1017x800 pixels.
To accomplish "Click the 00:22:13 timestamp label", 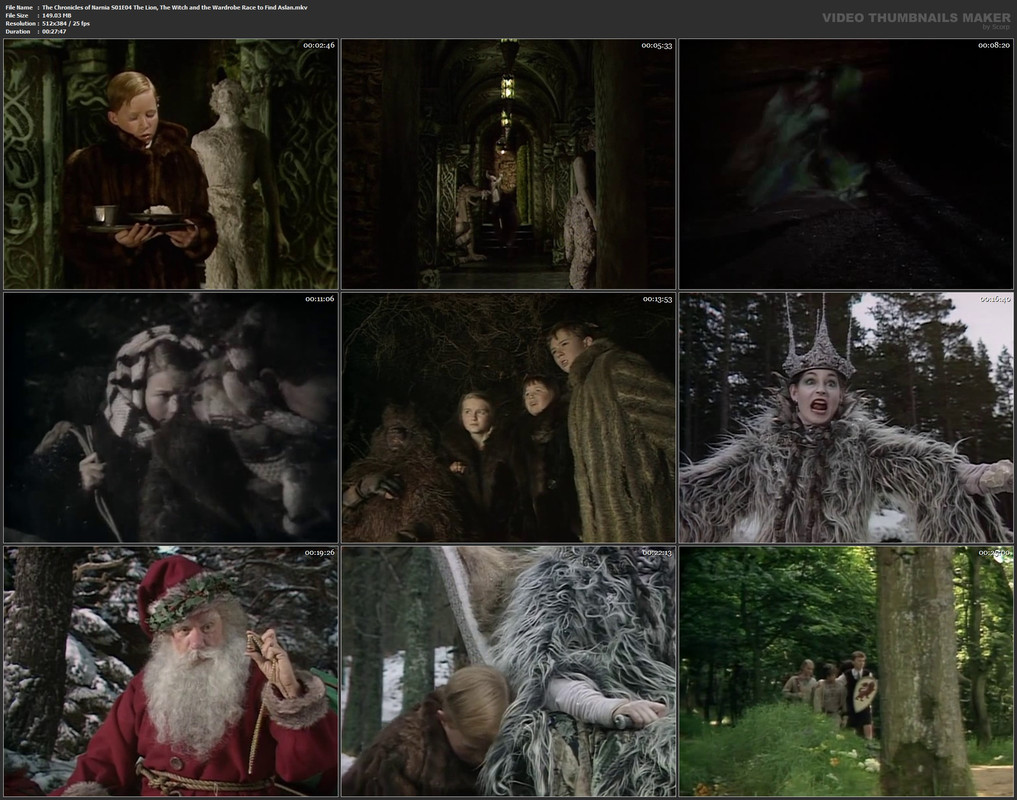I will point(657,553).
